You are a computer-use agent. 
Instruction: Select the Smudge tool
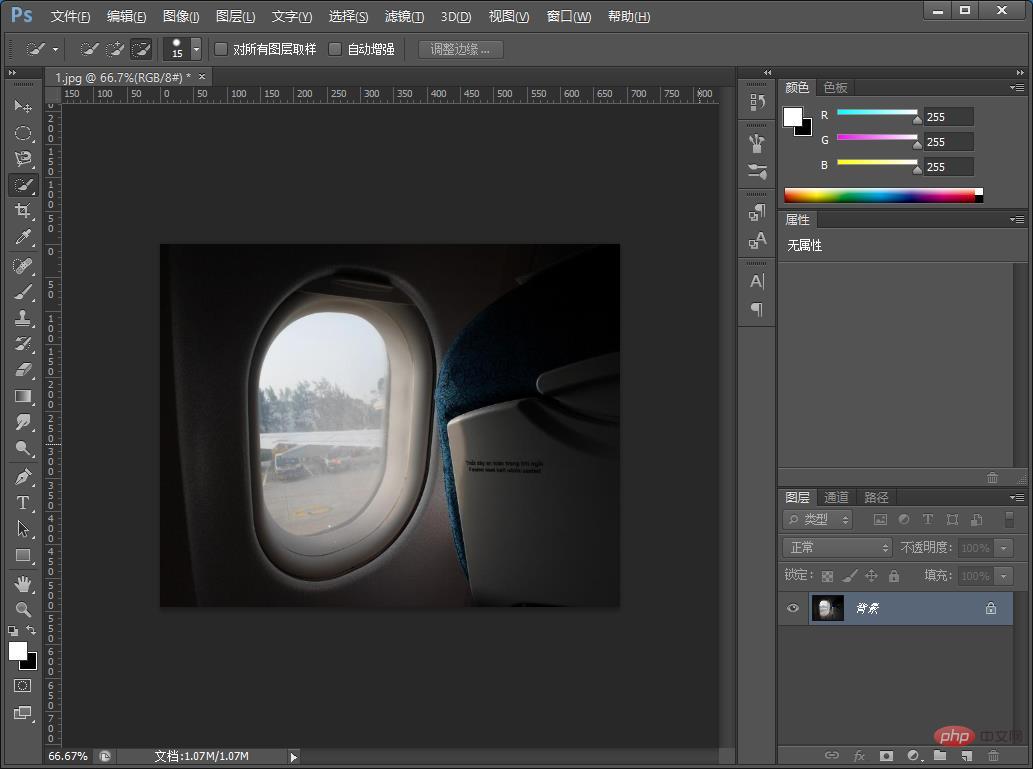pos(23,422)
